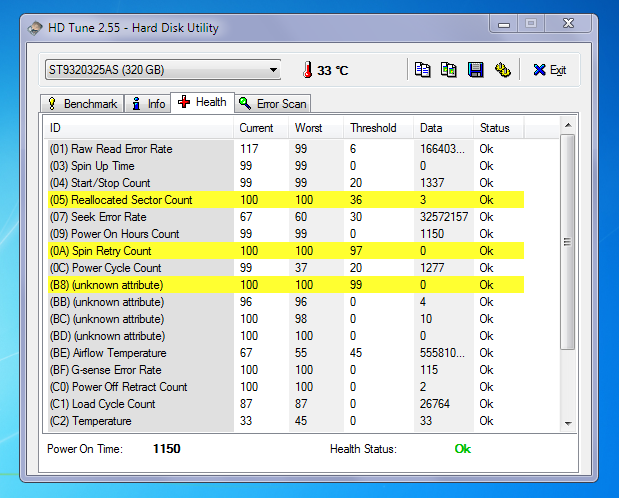
Task: Select the Spin Retry Count row
Action: pos(286,251)
